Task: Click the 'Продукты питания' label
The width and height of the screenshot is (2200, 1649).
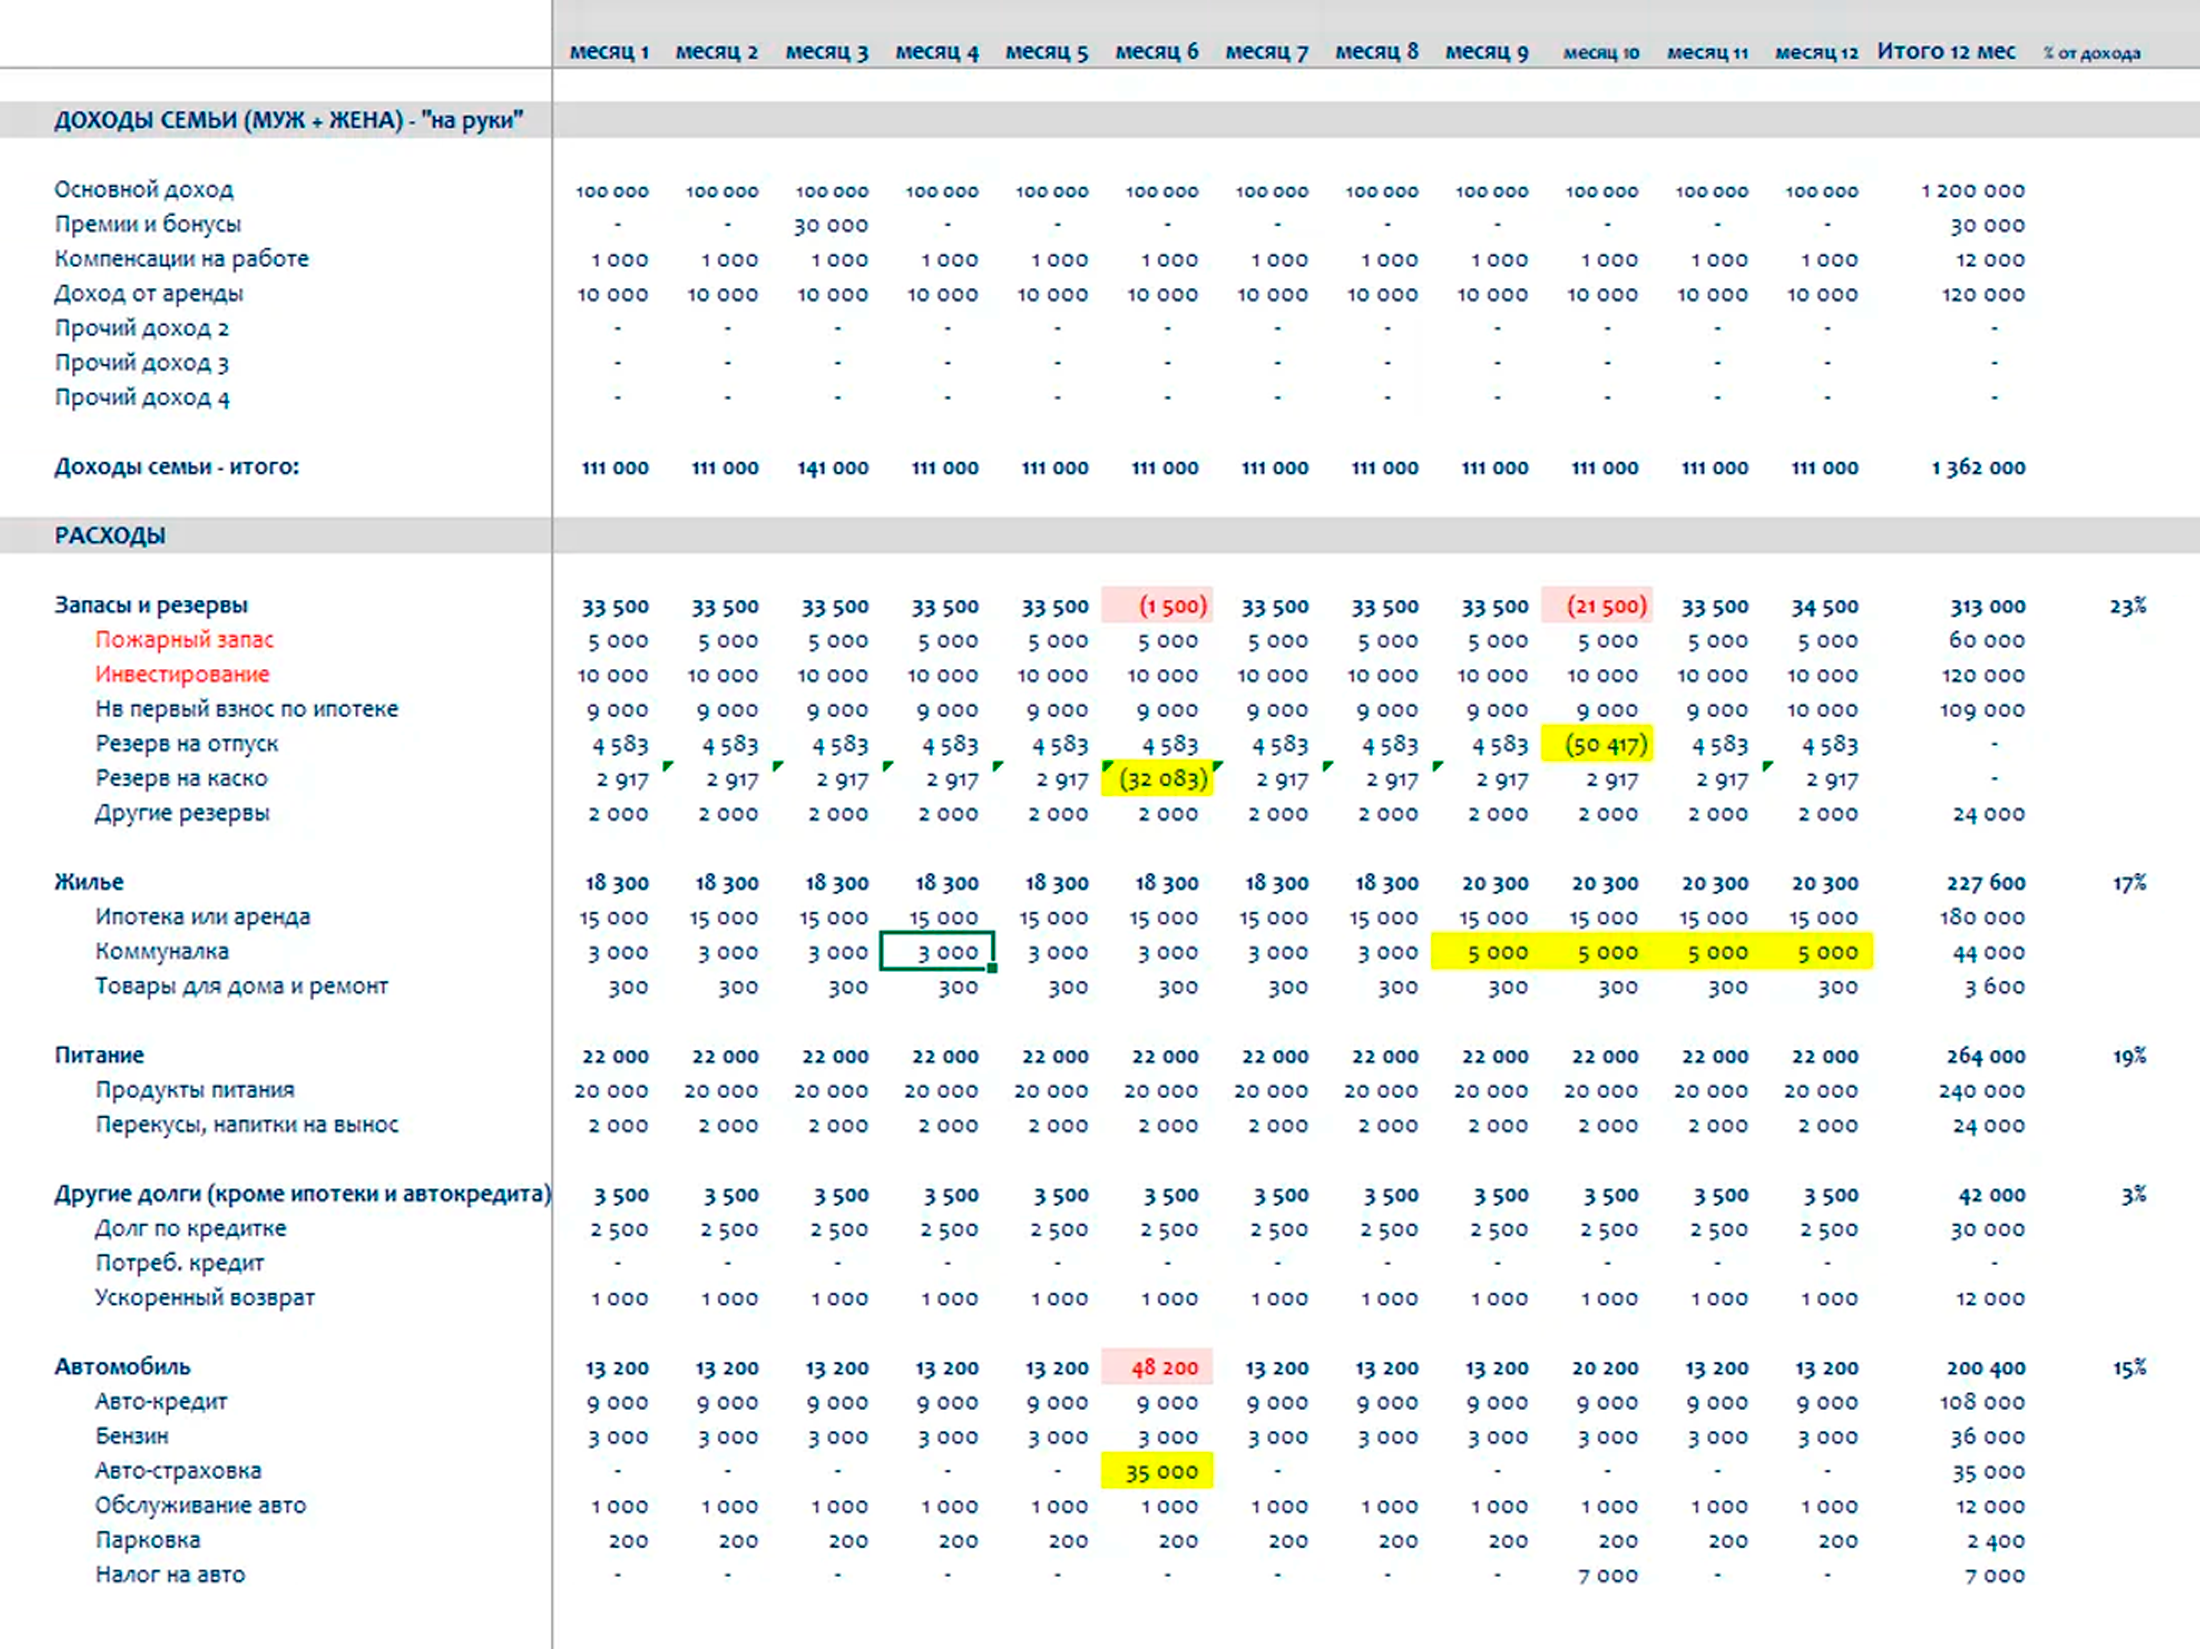Action: [195, 1090]
